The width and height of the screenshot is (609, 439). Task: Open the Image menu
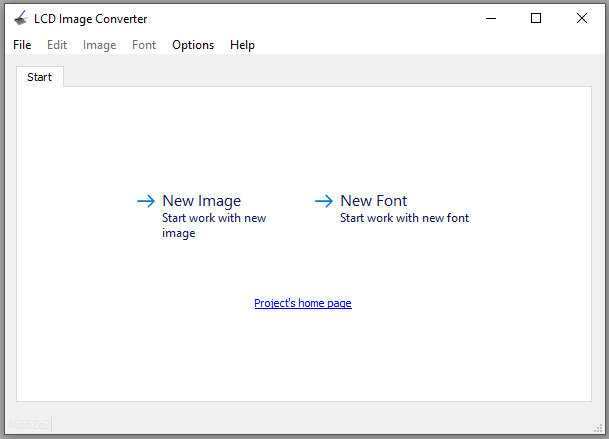pyautogui.click(x=99, y=45)
